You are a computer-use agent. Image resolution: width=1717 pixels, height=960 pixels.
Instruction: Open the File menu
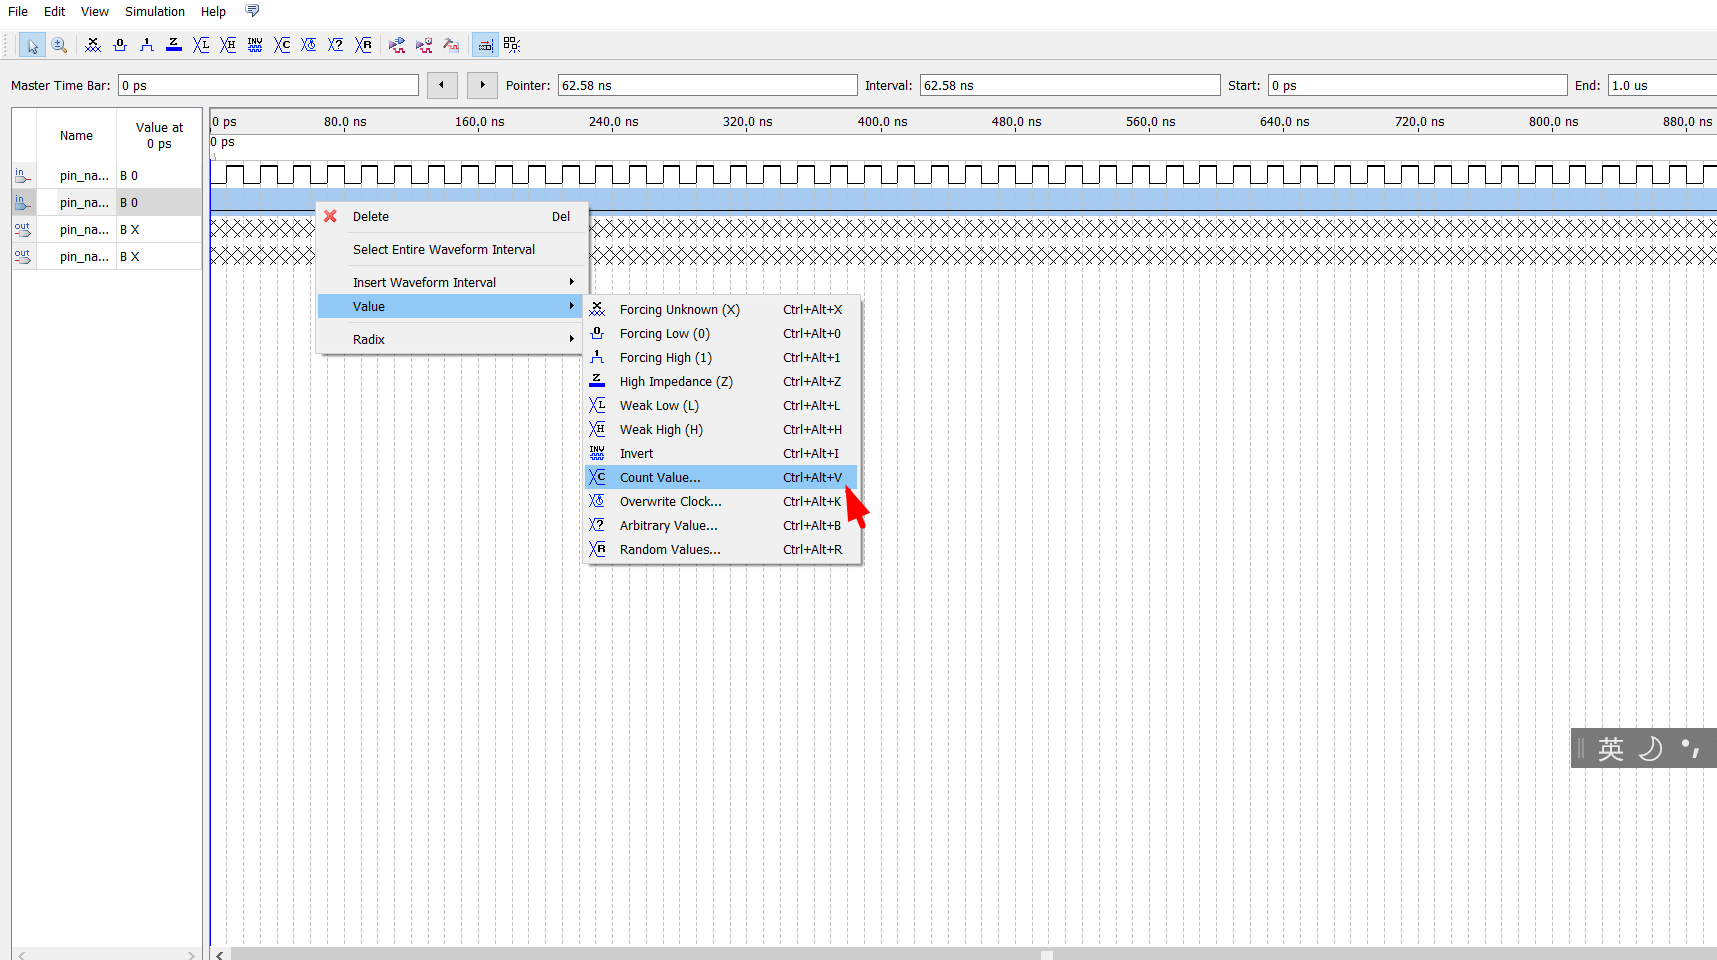pos(18,11)
